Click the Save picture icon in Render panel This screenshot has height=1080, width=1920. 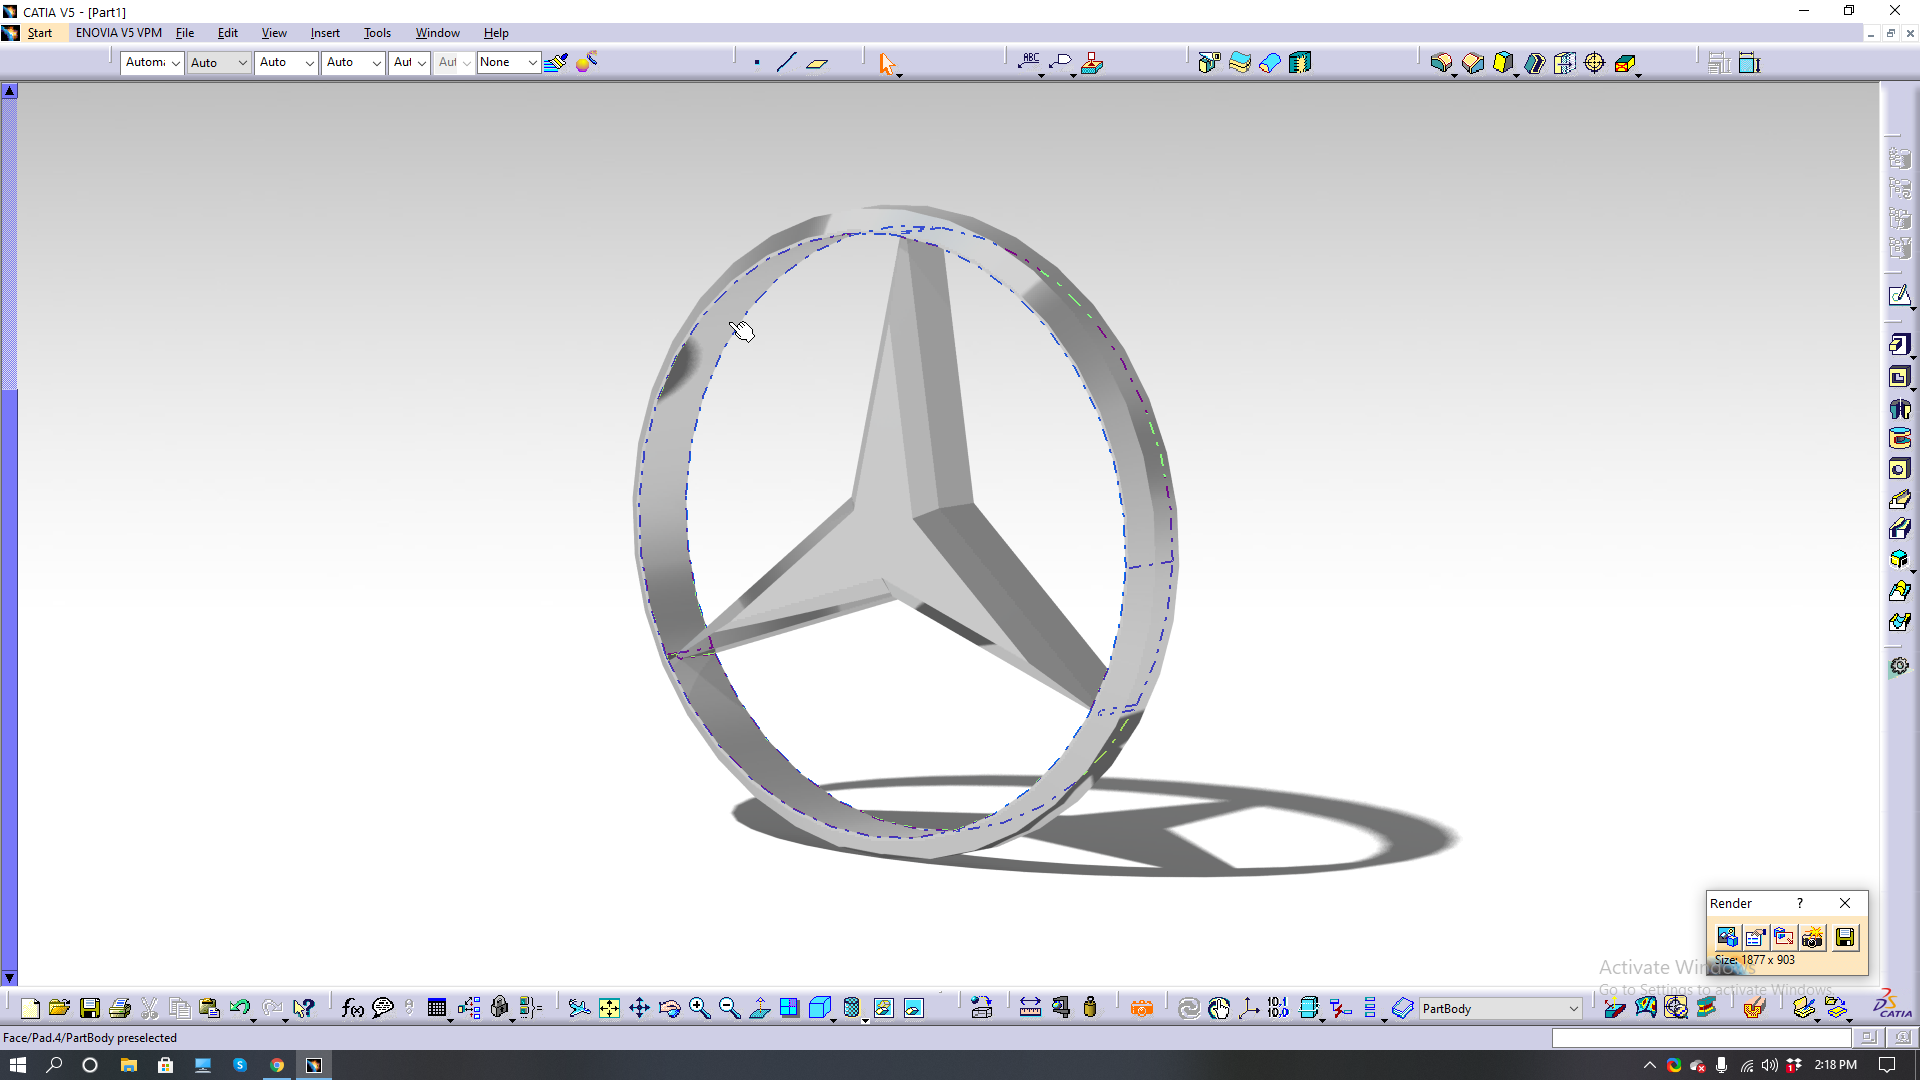(x=1845, y=937)
